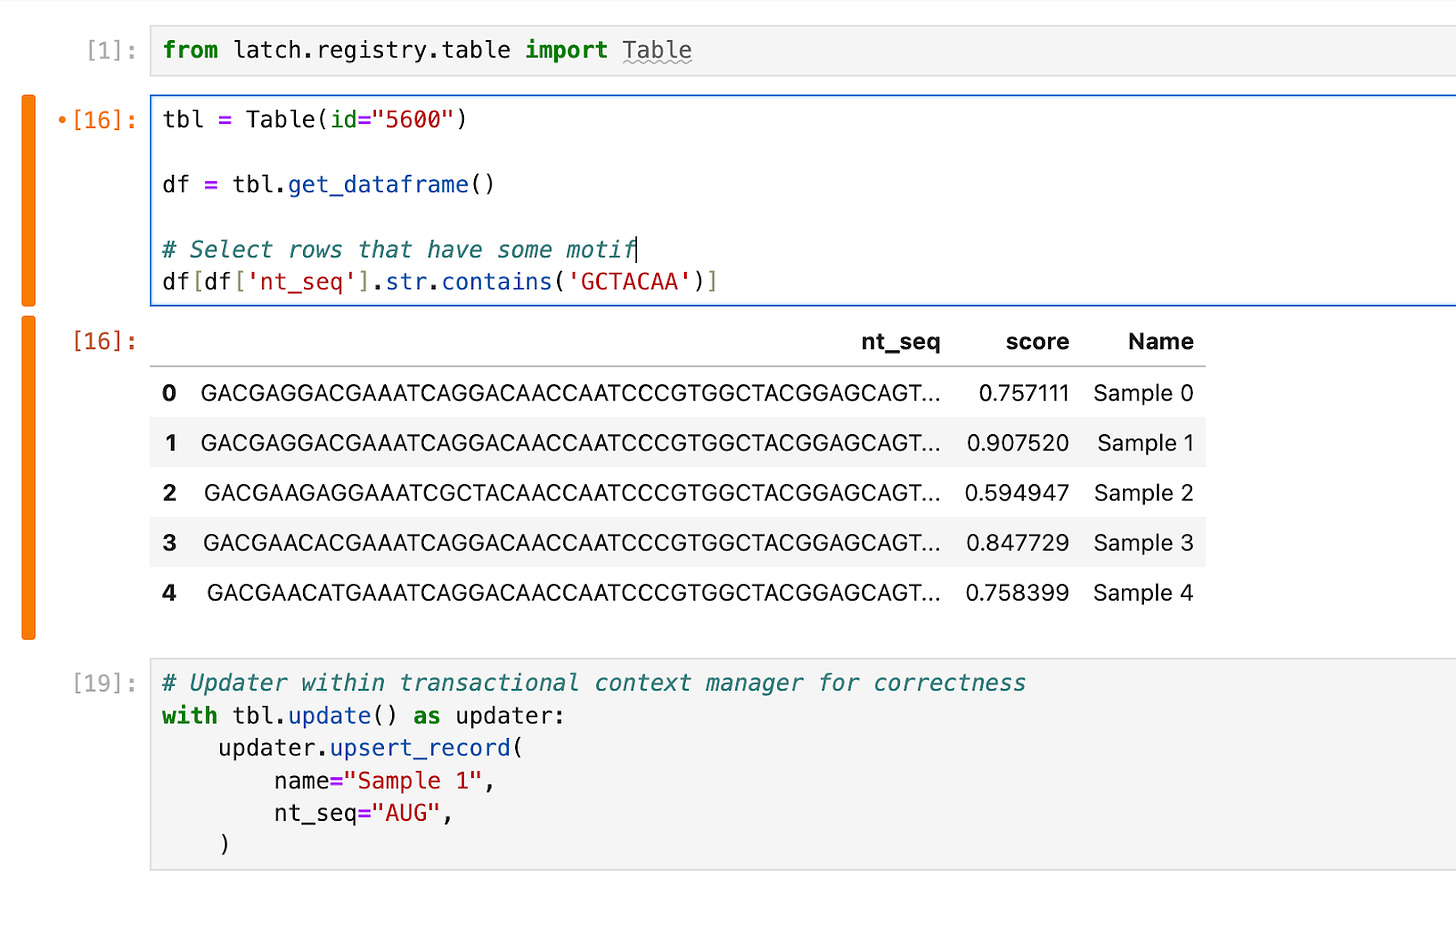Click the Table id "5600" code line
This screenshot has width=1456, height=950.
coord(315,120)
